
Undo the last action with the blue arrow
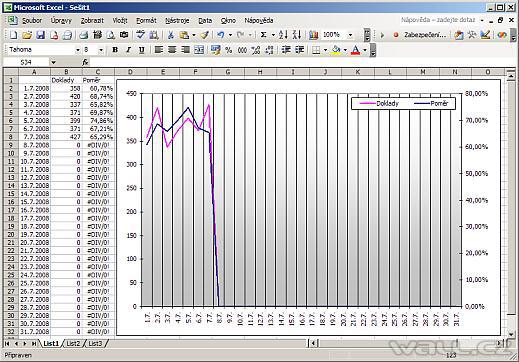221,35
